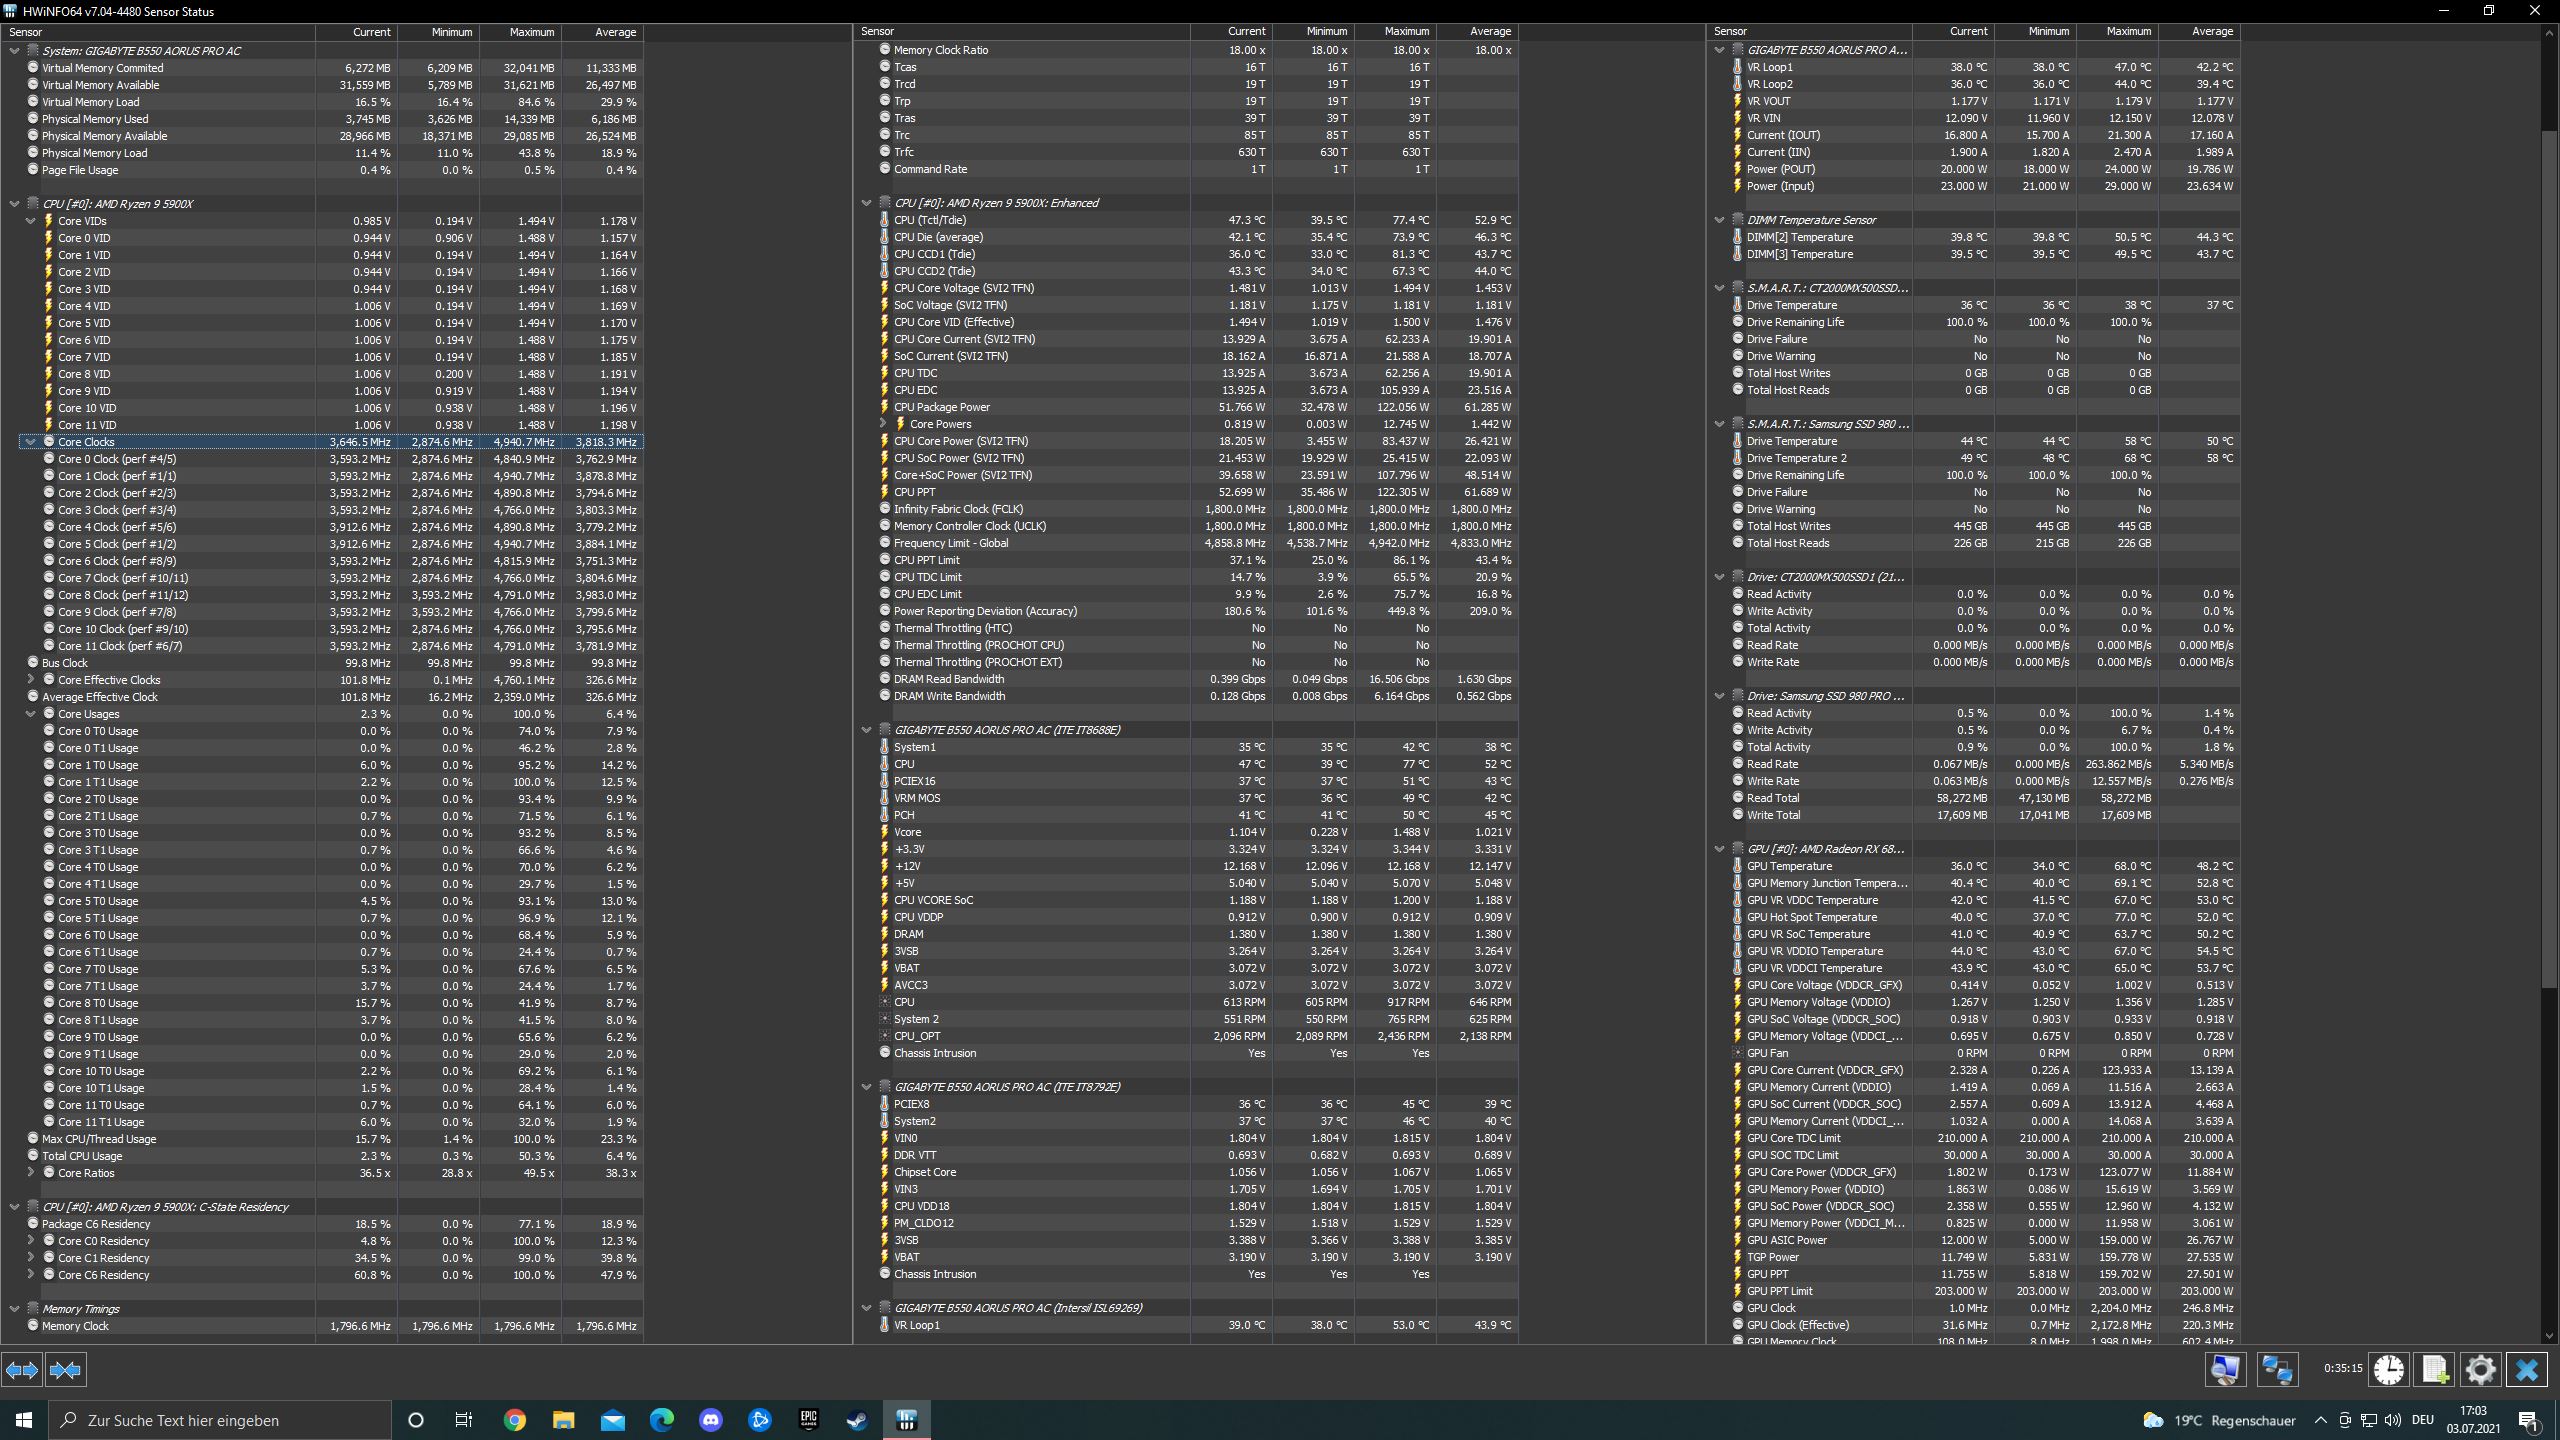Click the monitor with magnifier icon
Screen dimensions: 2560x1440
(2226, 1369)
